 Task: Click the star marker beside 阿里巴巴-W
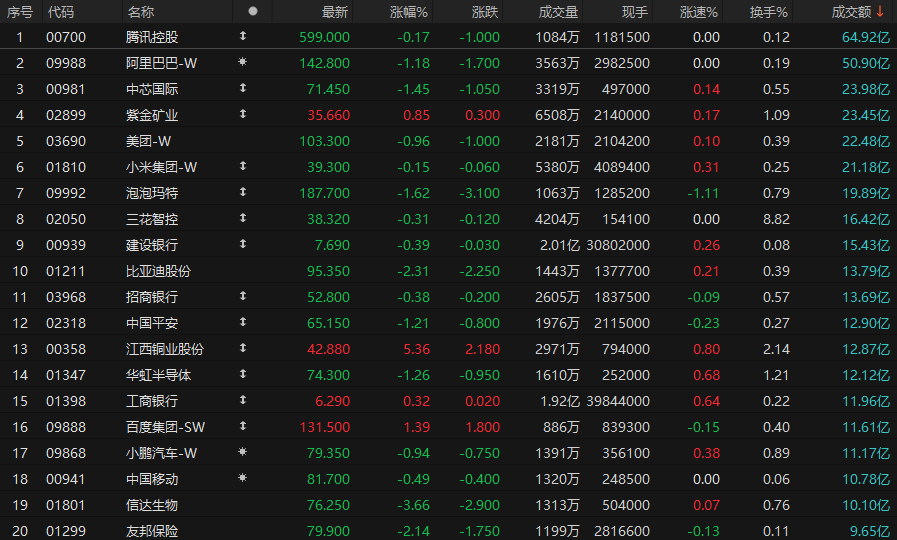tap(243, 62)
